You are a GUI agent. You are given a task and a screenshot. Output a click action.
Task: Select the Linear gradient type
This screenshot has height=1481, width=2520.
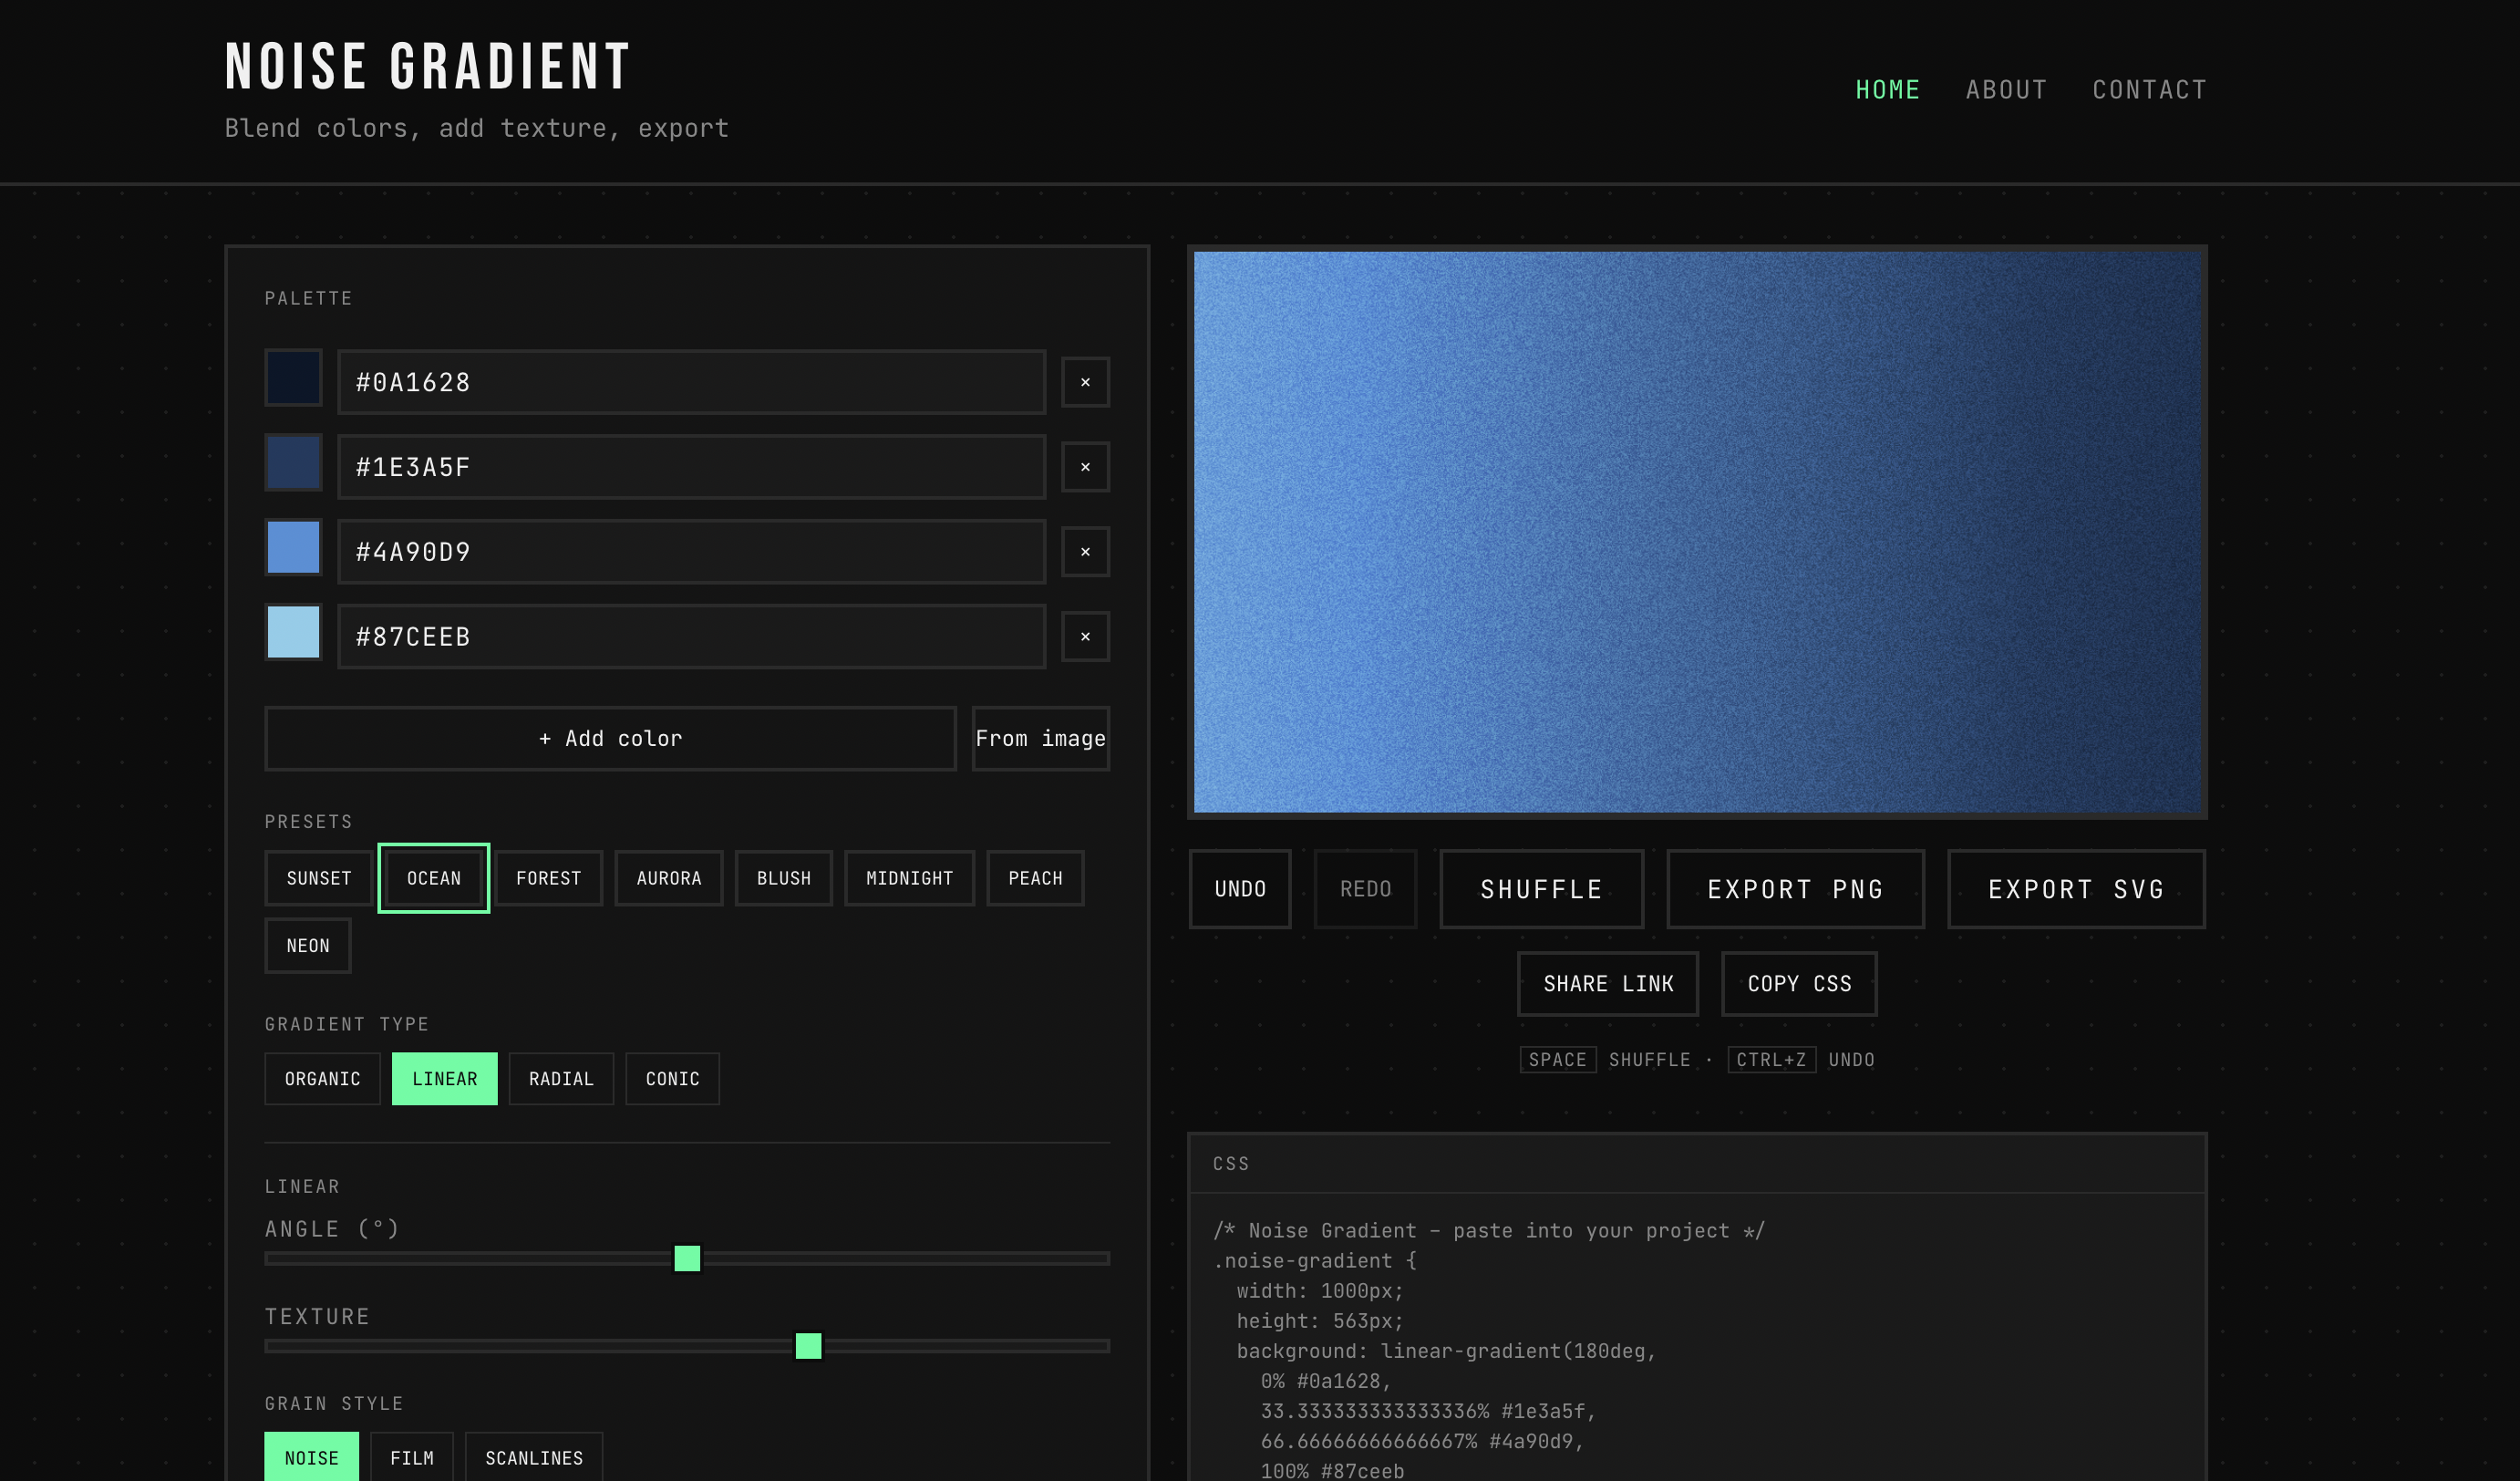[x=445, y=1078]
